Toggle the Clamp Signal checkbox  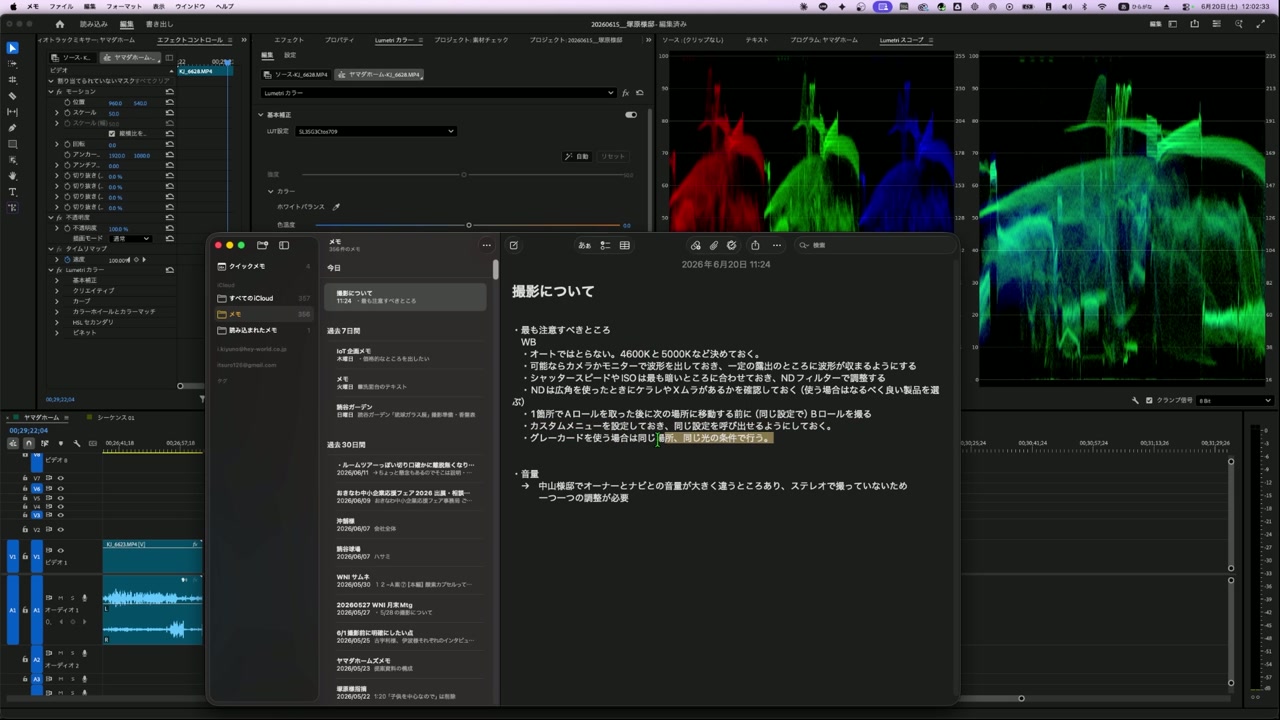point(1149,400)
